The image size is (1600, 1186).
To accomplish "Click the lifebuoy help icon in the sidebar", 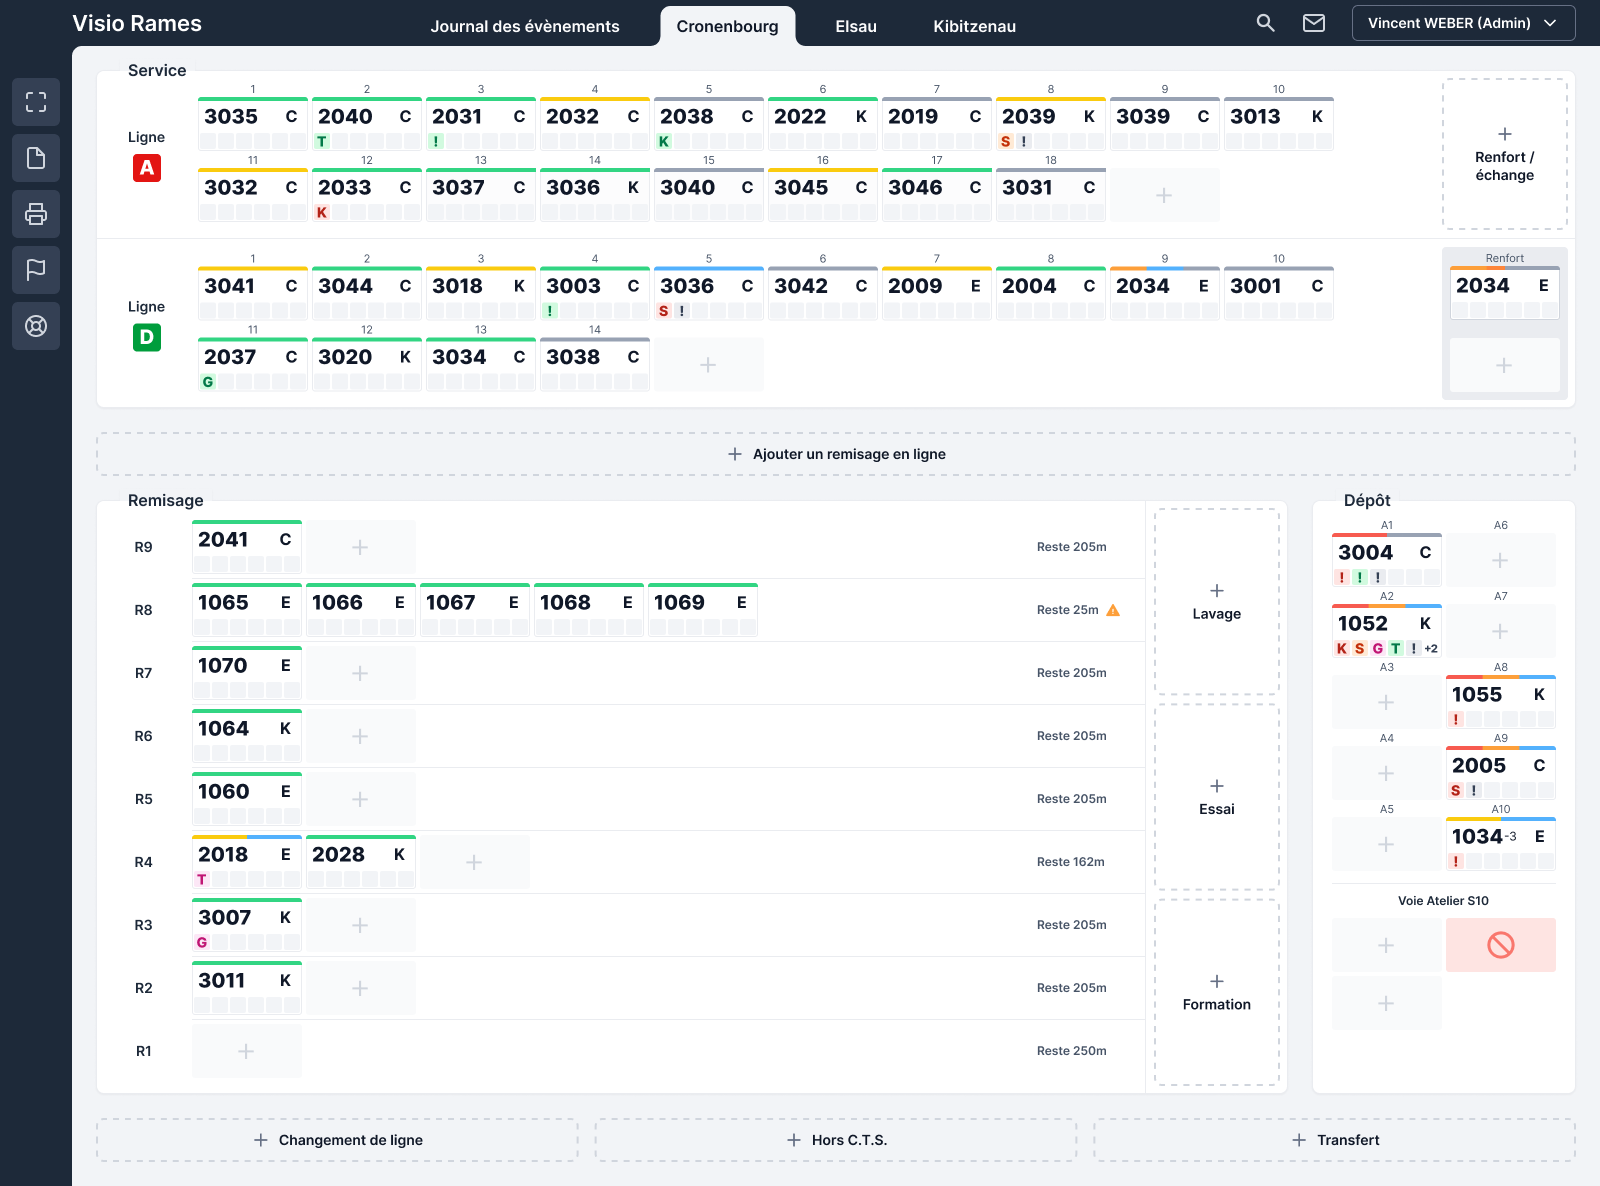I will pyautogui.click(x=36, y=326).
